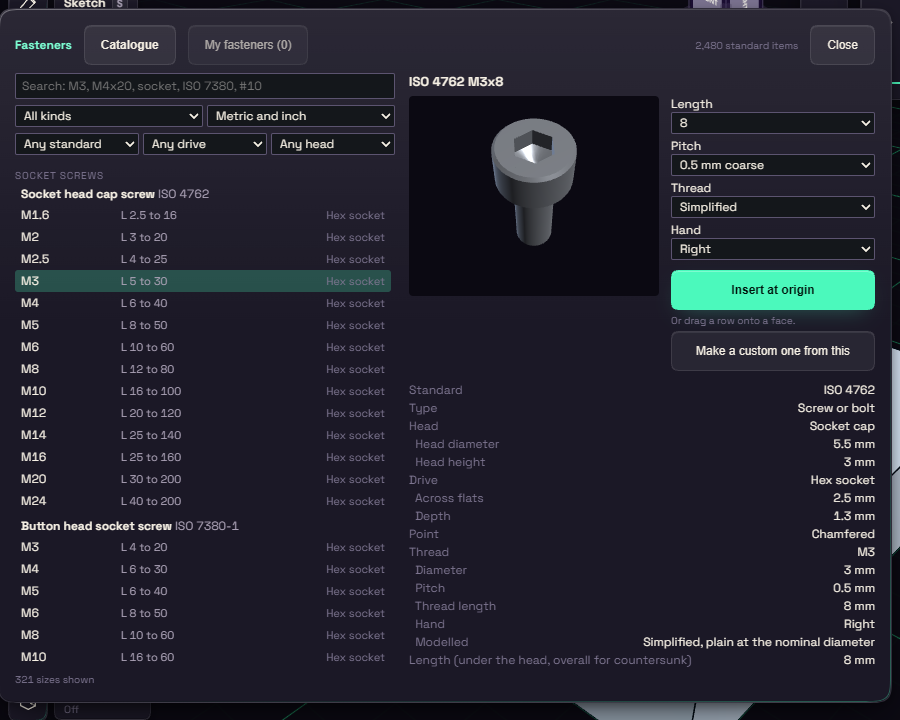Select the M2 row with L 3 to 20
The image size is (900, 720).
click(203, 237)
